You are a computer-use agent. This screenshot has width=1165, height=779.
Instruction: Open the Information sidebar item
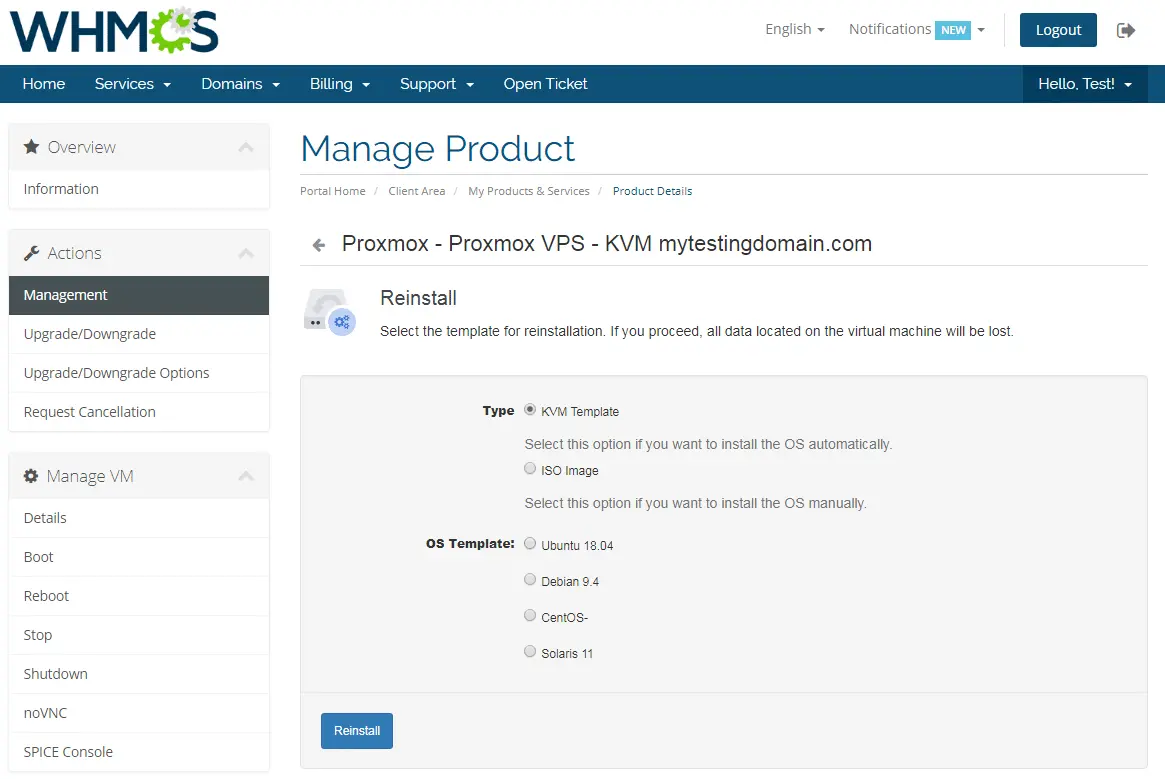139,189
